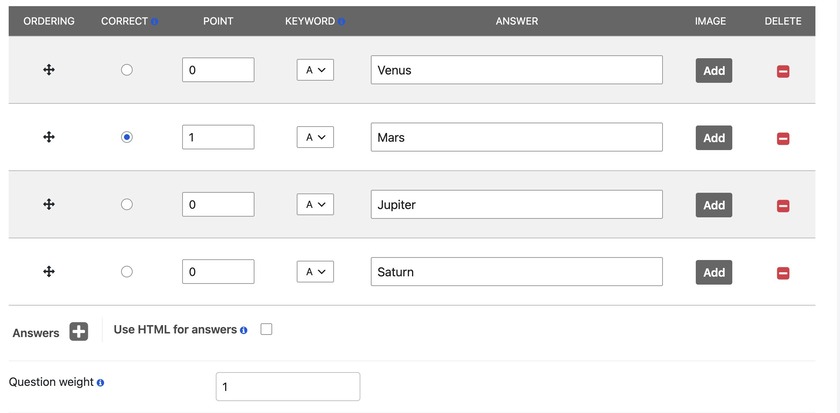Add an image to Venus answer
The width and height of the screenshot is (840, 413).
coord(714,71)
